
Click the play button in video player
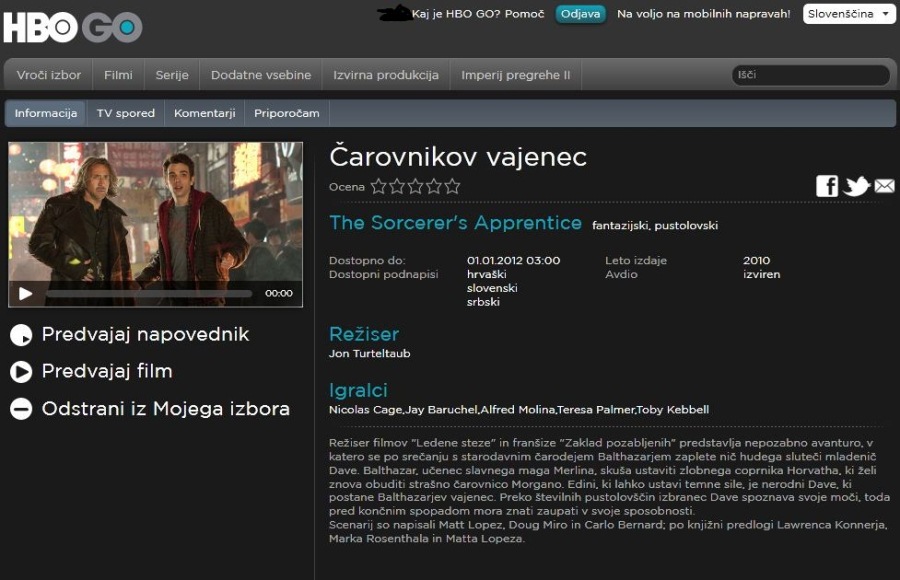coord(25,293)
